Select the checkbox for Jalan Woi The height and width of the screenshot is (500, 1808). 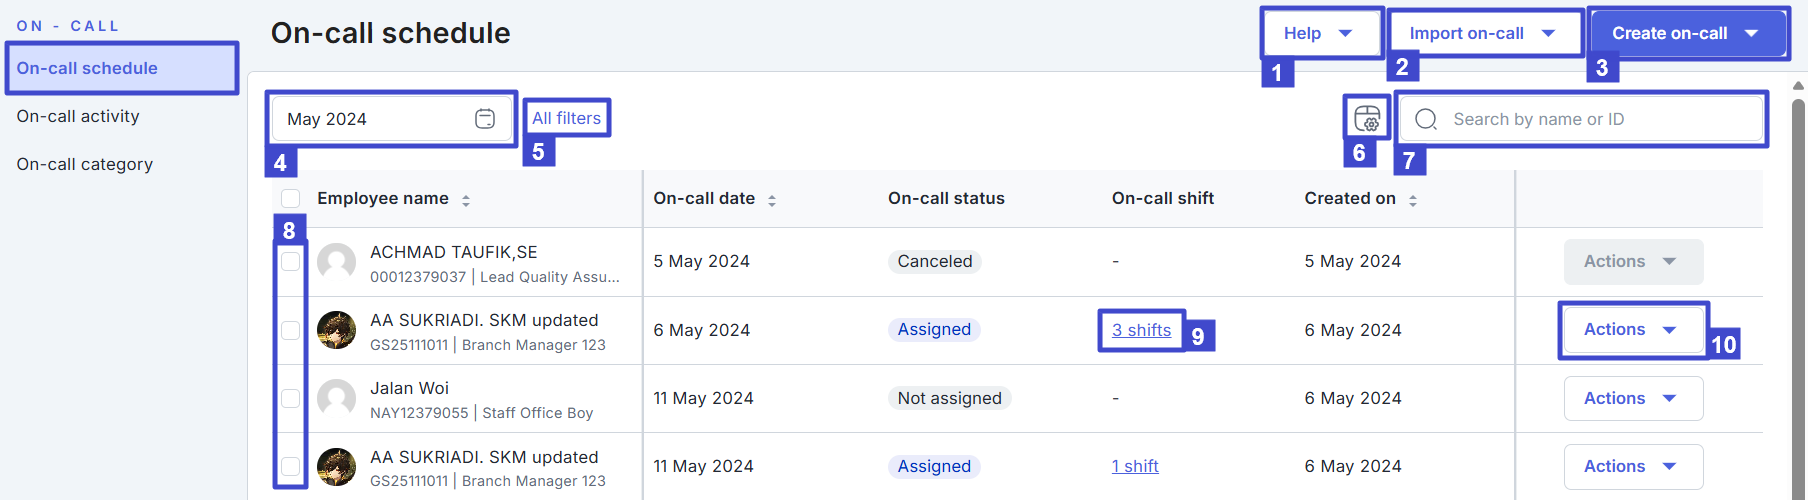click(x=290, y=398)
